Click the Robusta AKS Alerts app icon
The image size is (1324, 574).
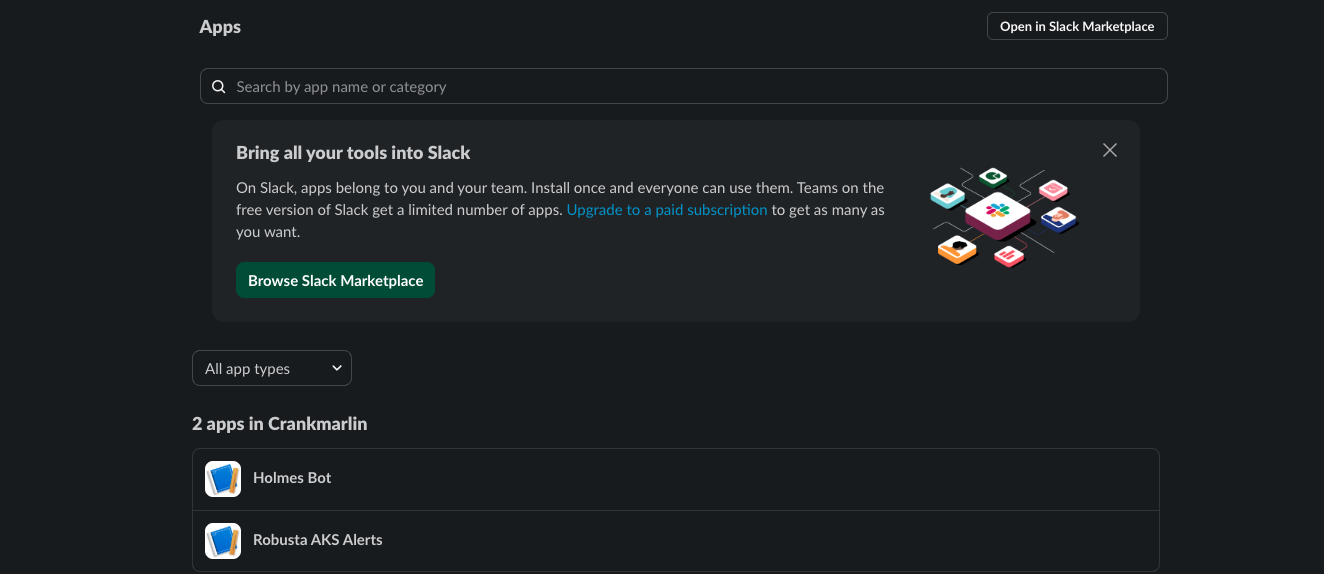pyautogui.click(x=223, y=541)
